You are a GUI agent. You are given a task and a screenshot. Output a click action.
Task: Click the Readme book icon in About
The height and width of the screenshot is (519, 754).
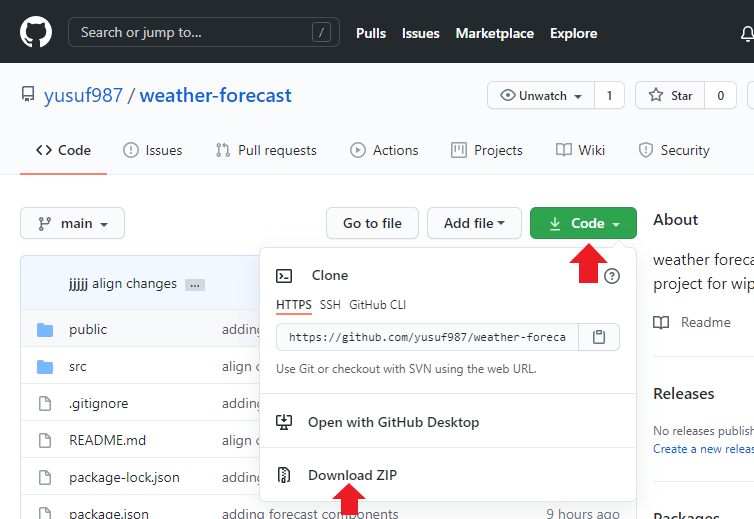(x=661, y=322)
